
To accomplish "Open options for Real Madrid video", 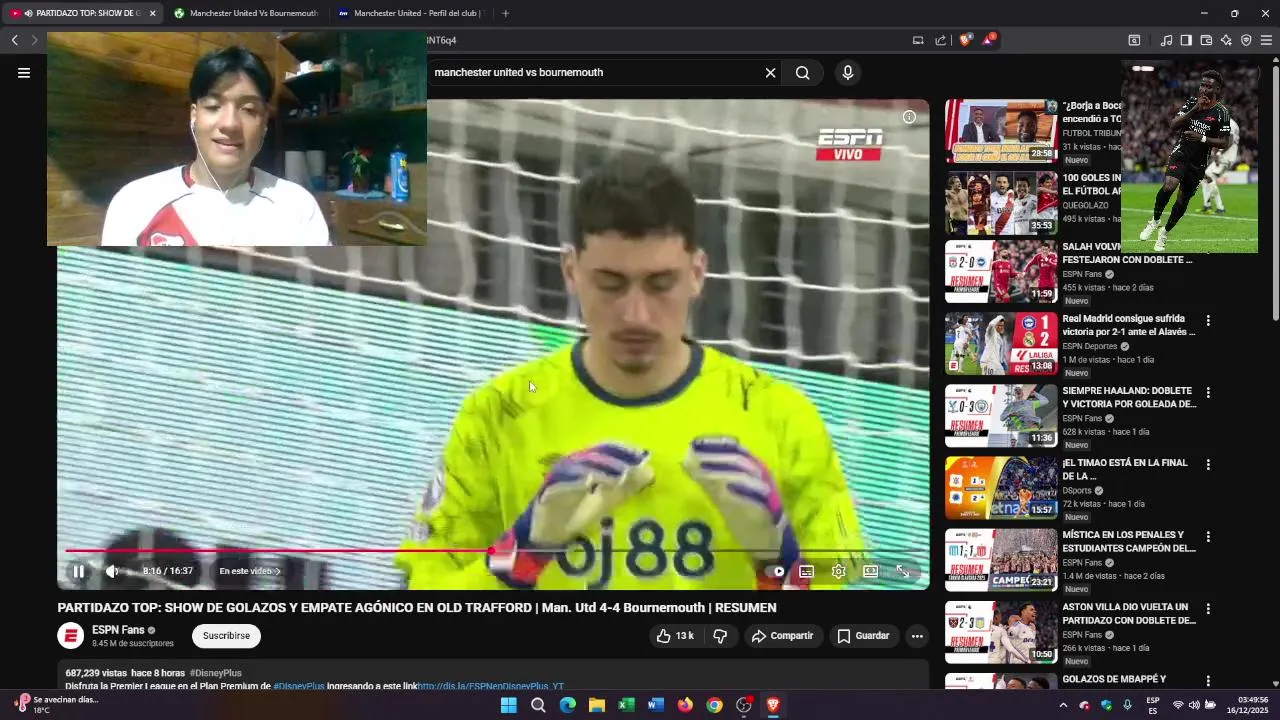I will click(x=1208, y=321).
